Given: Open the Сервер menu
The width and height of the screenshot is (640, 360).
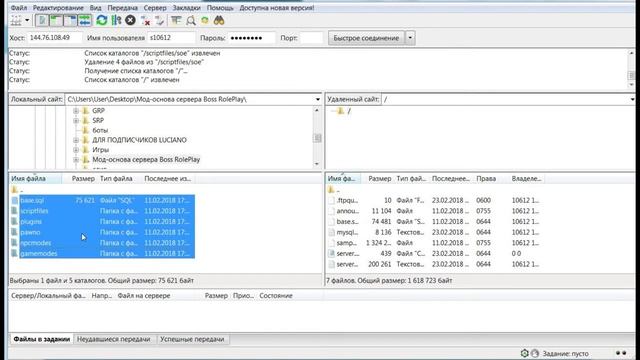Looking at the screenshot, I should 155,8.
